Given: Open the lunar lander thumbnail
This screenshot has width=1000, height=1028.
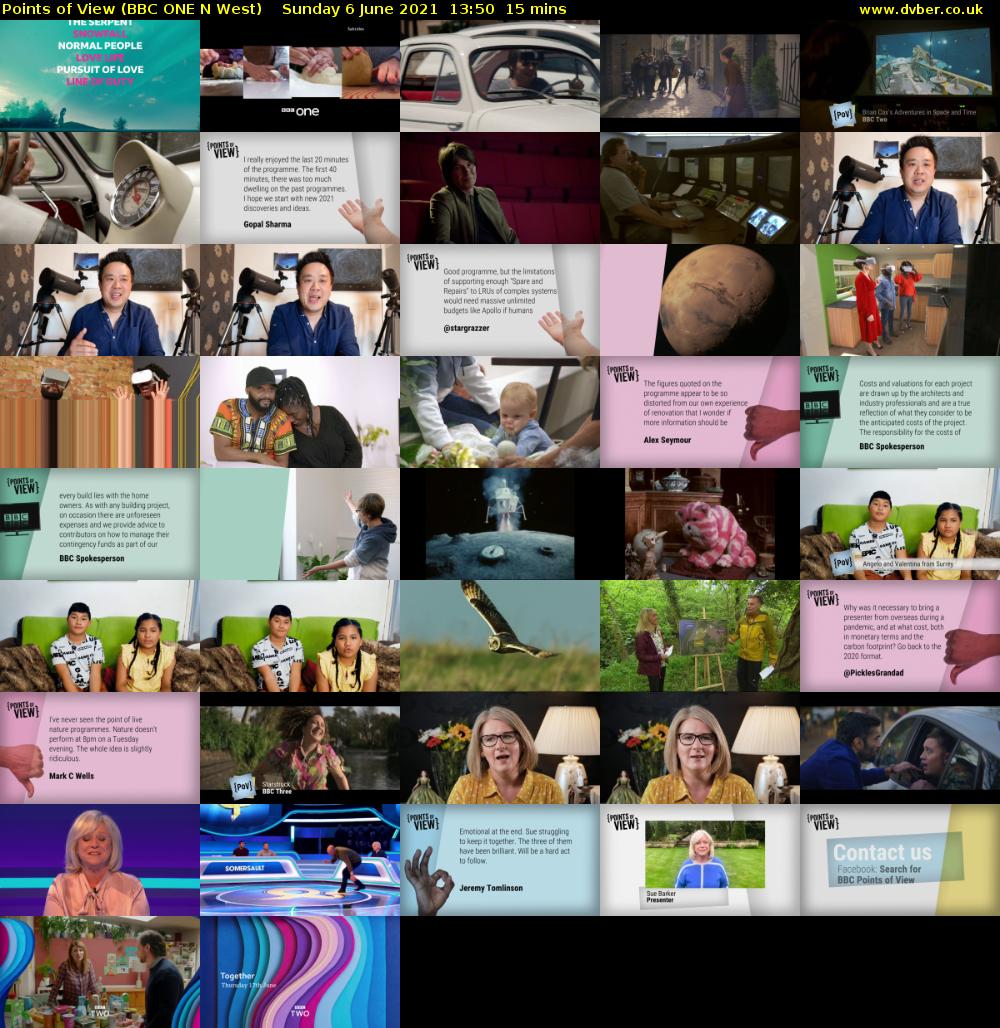Looking at the screenshot, I should [500, 524].
